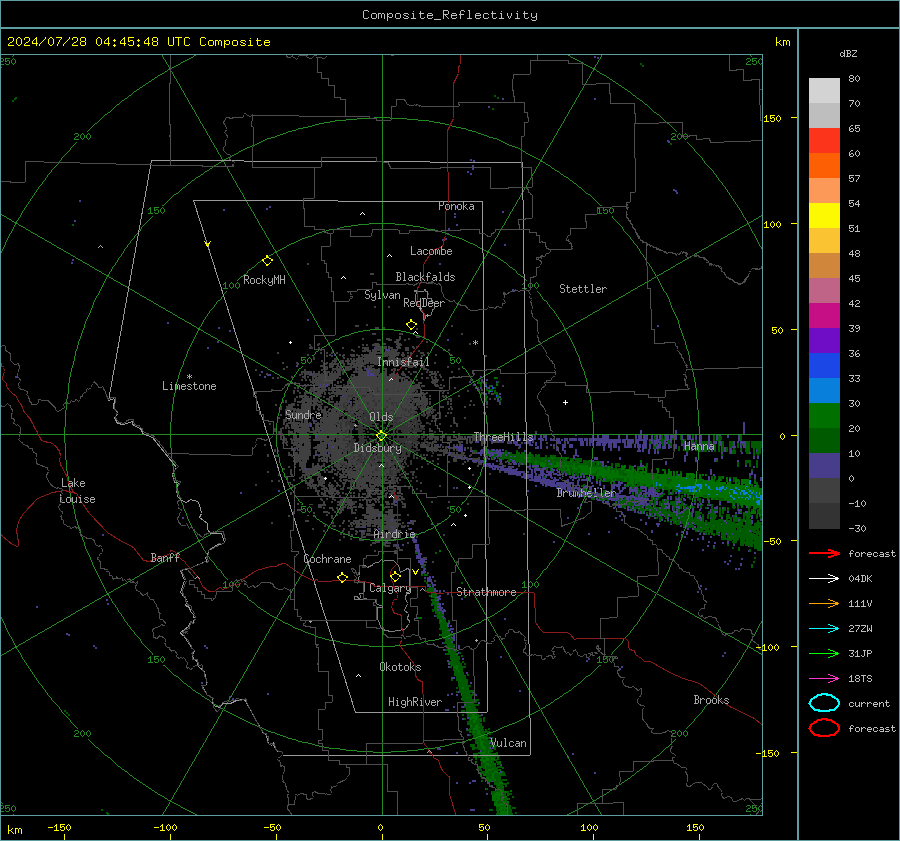Click the green 30 dBZ color swatch
This screenshot has height=841, width=900.
pyautogui.click(x=824, y=416)
